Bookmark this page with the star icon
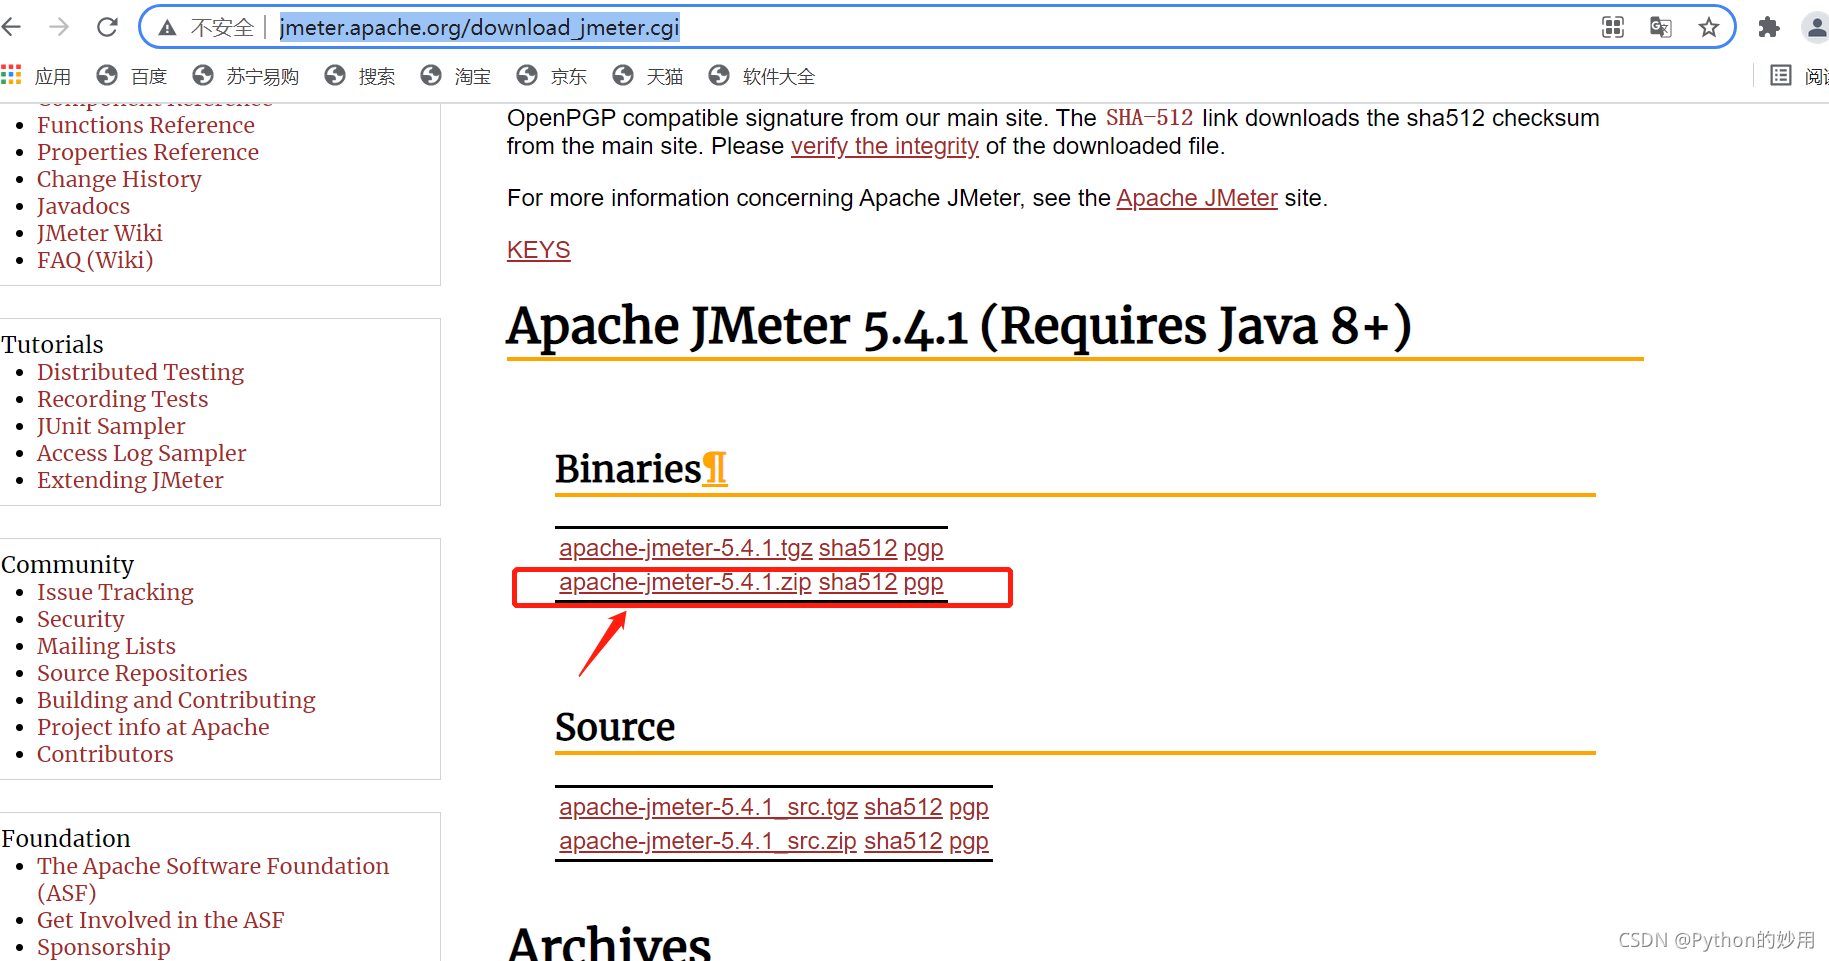The width and height of the screenshot is (1829, 961). 1709,27
